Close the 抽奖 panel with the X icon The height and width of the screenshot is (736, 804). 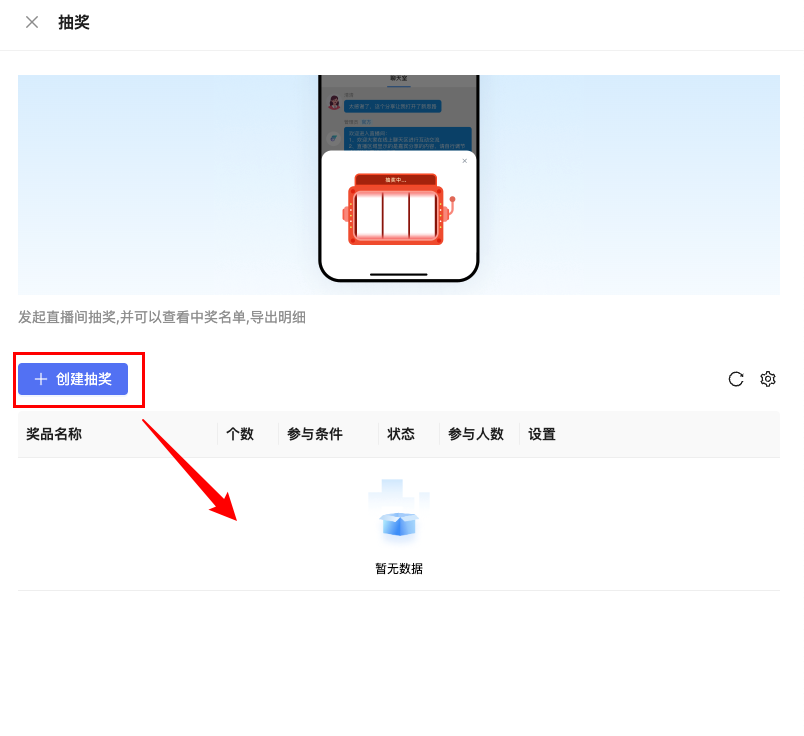point(32,22)
